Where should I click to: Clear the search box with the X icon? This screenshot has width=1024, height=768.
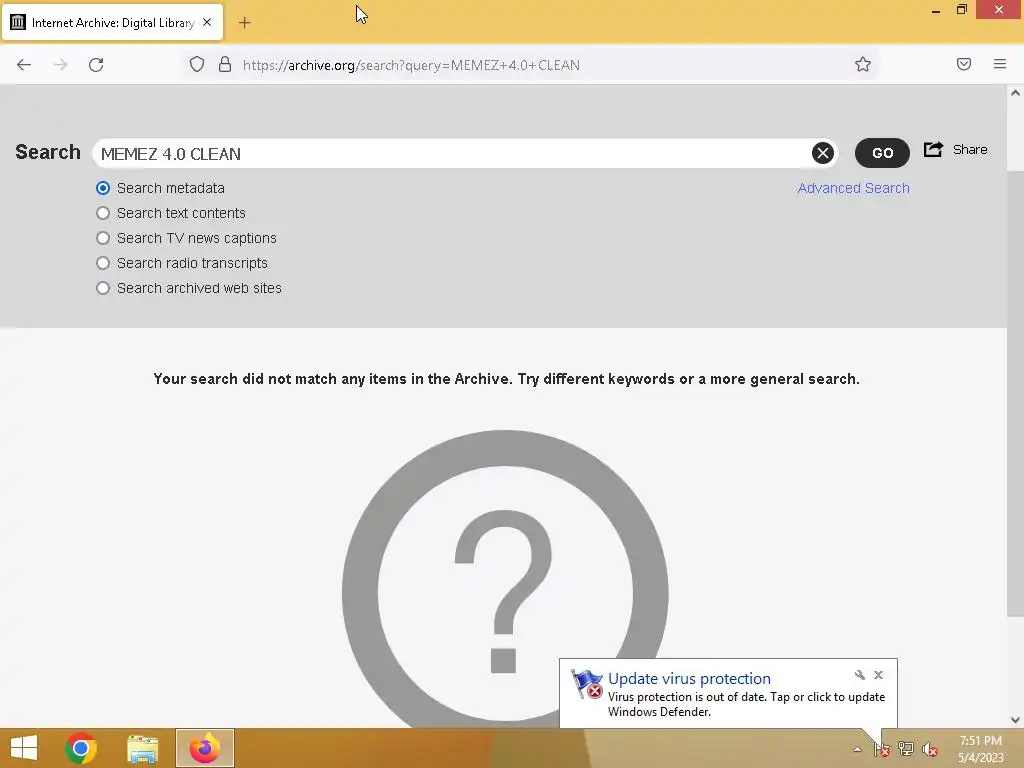tap(823, 153)
